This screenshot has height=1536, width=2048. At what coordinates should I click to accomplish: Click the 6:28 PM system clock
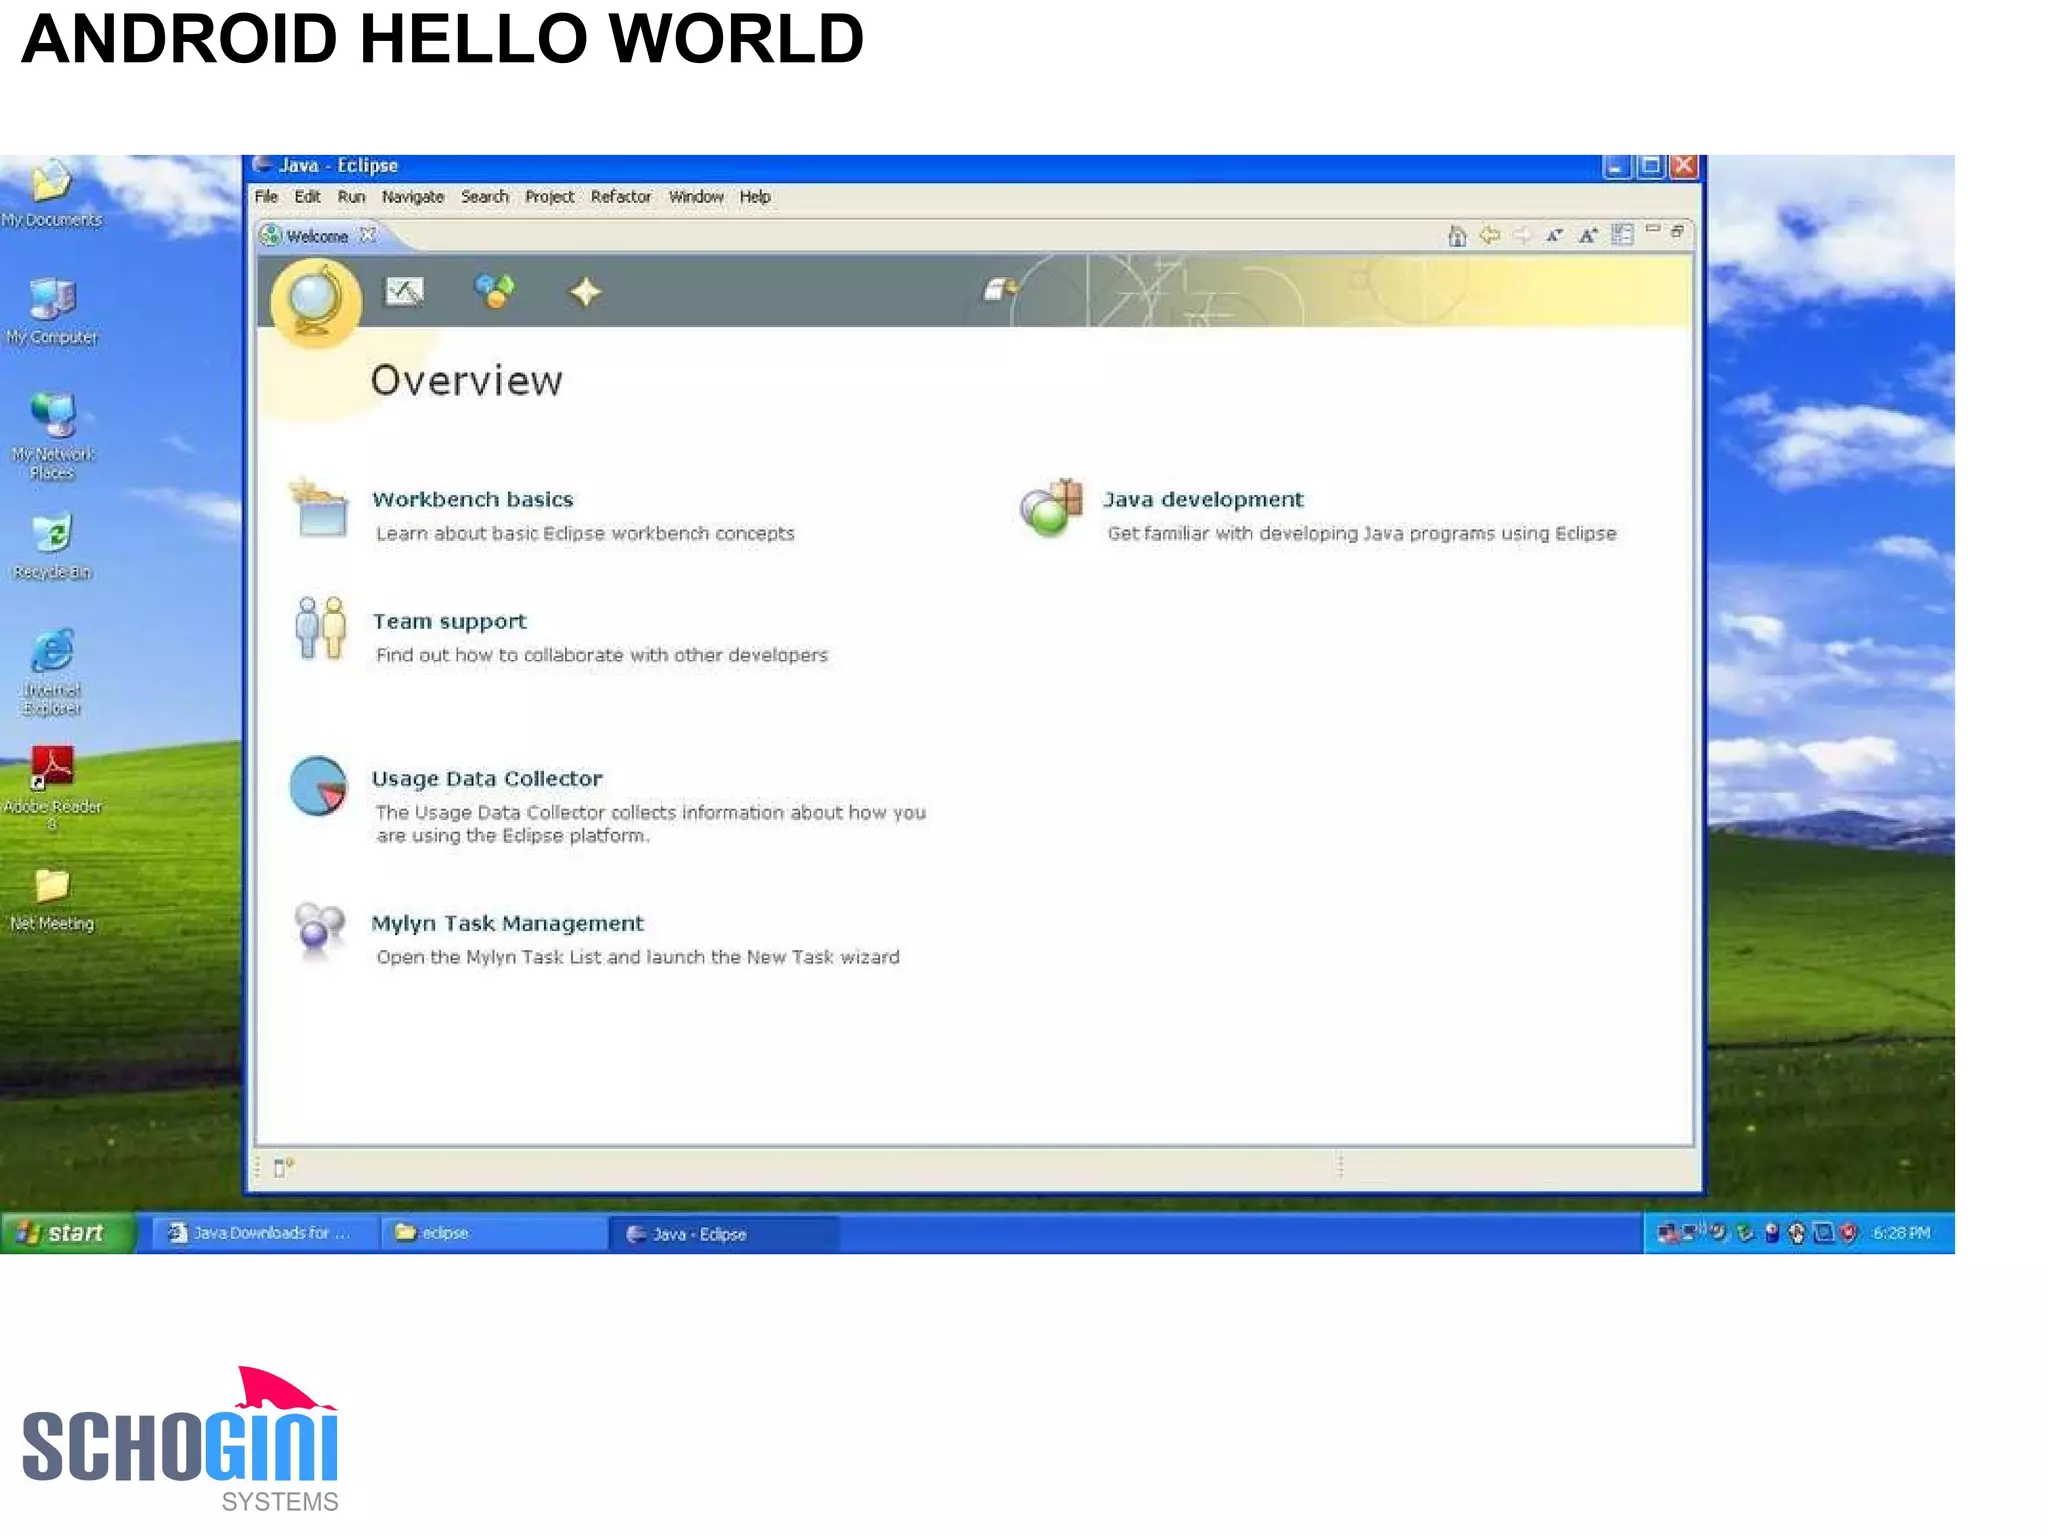coord(1901,1233)
